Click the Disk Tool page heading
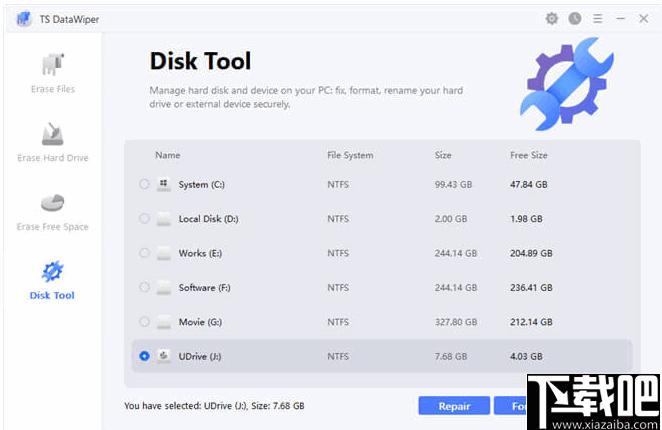The image size is (662, 430). tap(200, 61)
